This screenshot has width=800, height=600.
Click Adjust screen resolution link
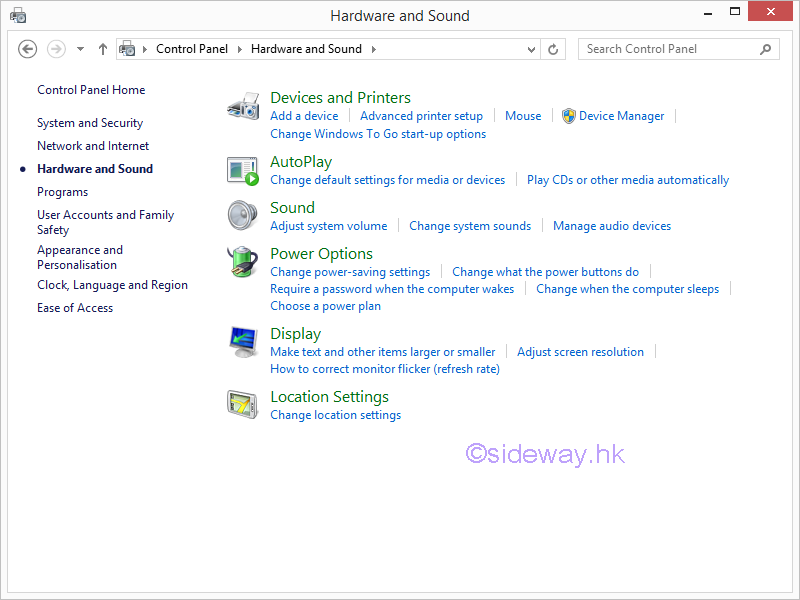click(580, 352)
